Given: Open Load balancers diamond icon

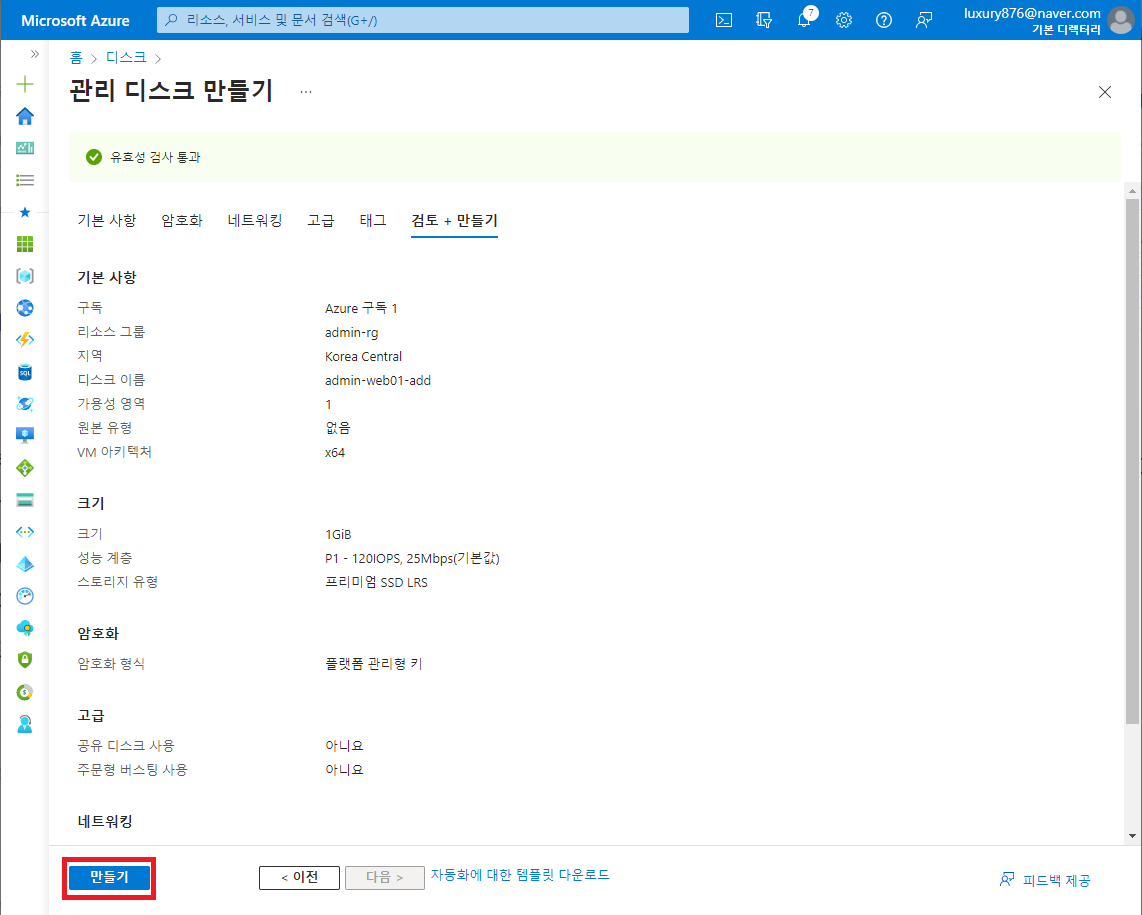Looking at the screenshot, I should pyautogui.click(x=25, y=468).
